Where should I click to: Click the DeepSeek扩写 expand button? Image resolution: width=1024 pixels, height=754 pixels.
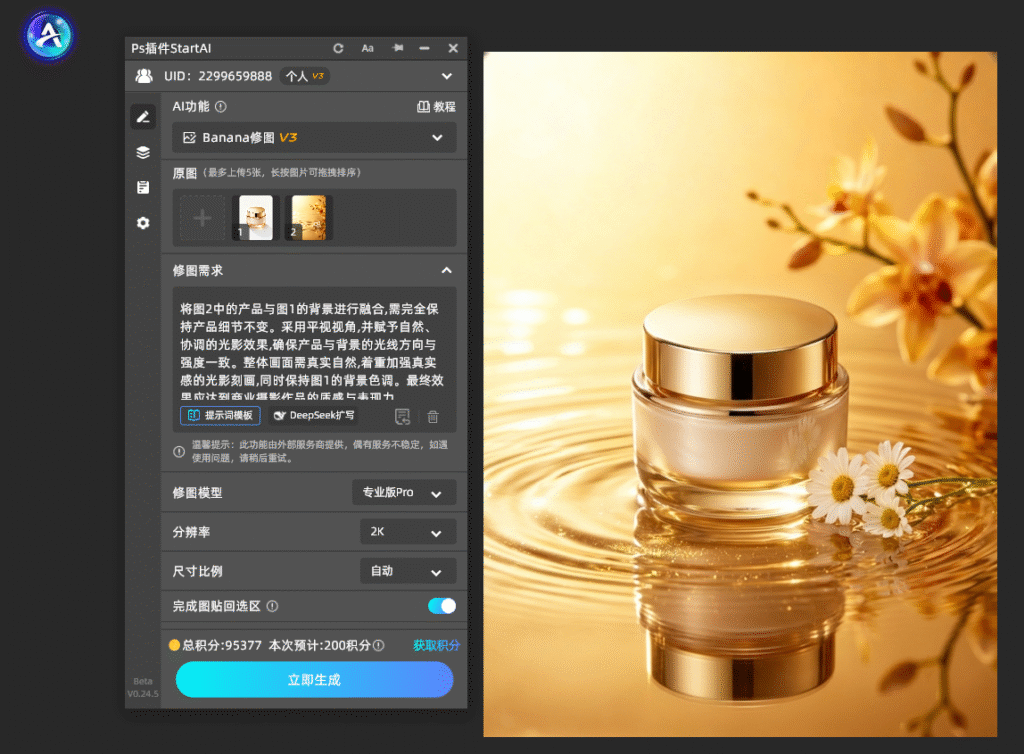pos(314,416)
